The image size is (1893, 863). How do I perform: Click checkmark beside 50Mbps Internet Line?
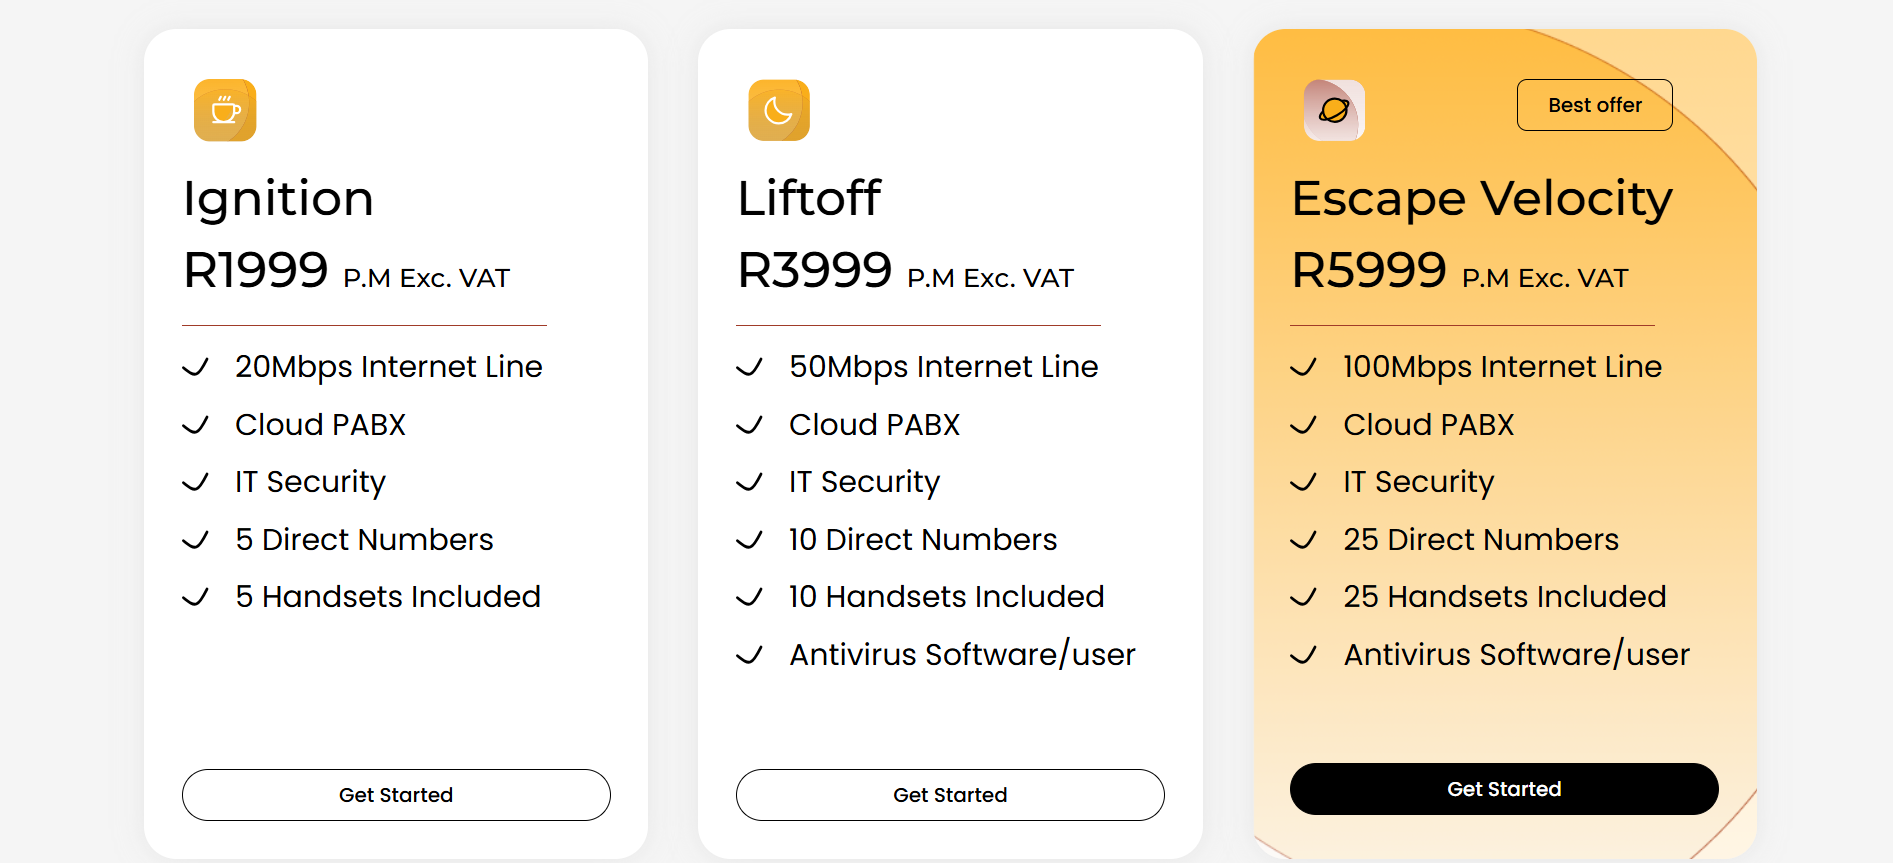click(x=750, y=367)
